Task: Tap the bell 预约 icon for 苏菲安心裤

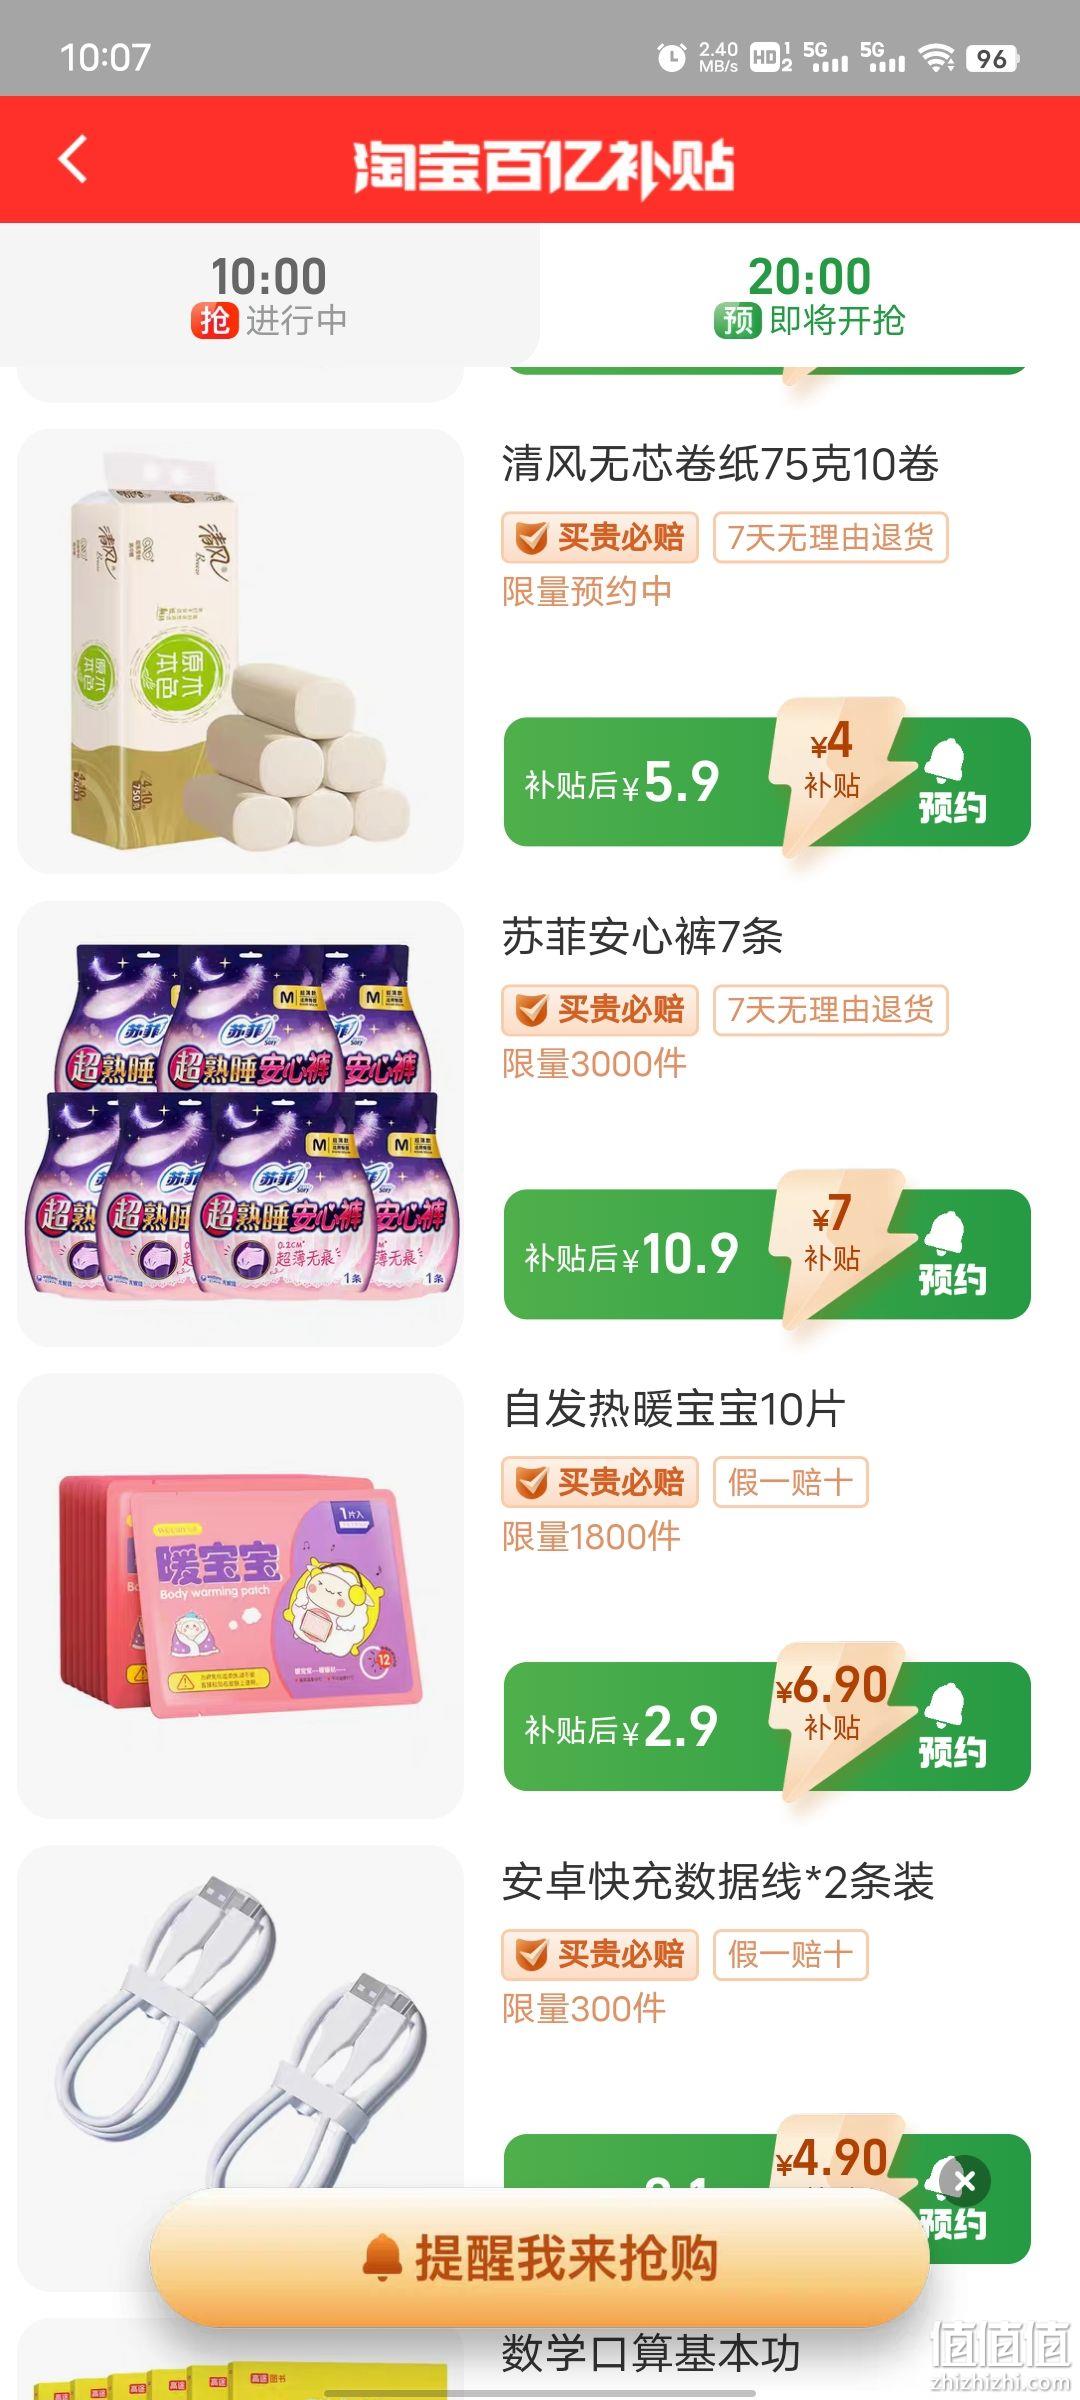Action: (x=951, y=1254)
